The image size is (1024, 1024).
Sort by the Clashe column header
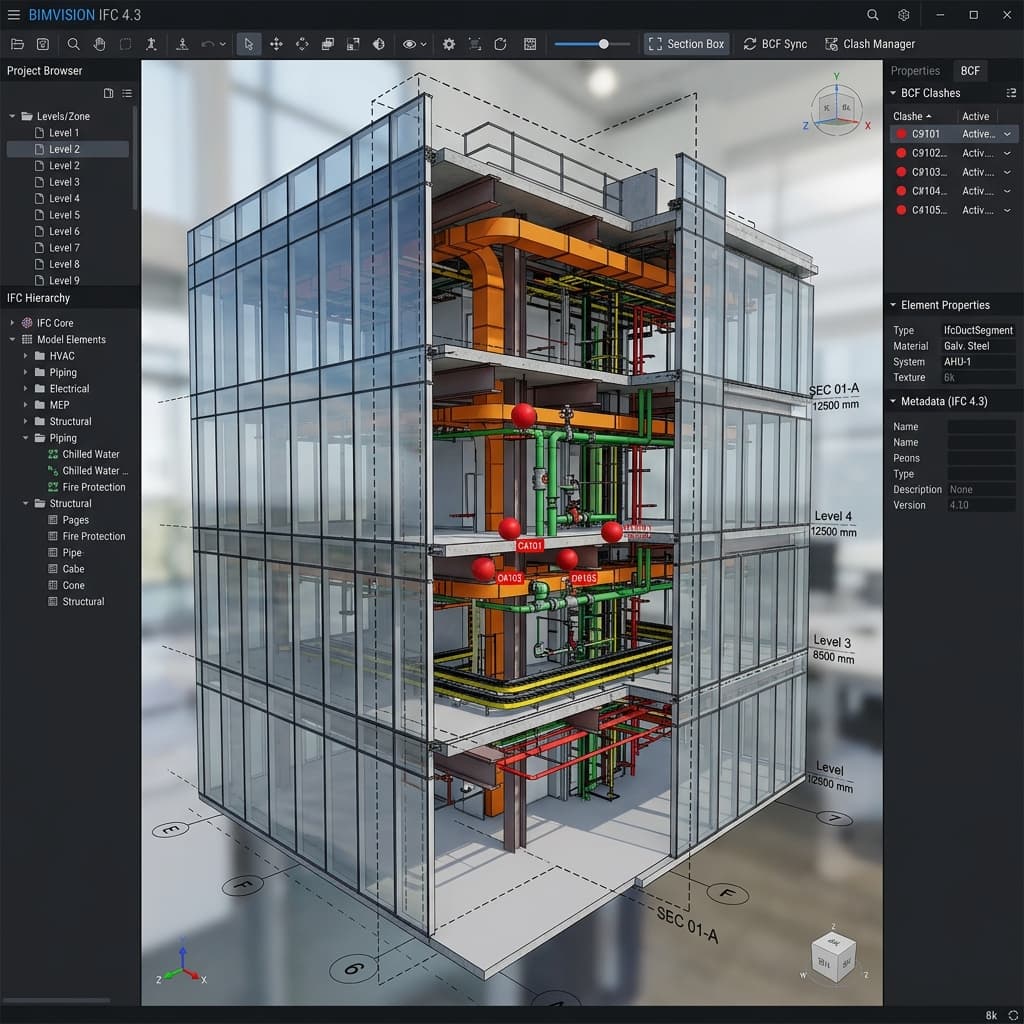912,116
